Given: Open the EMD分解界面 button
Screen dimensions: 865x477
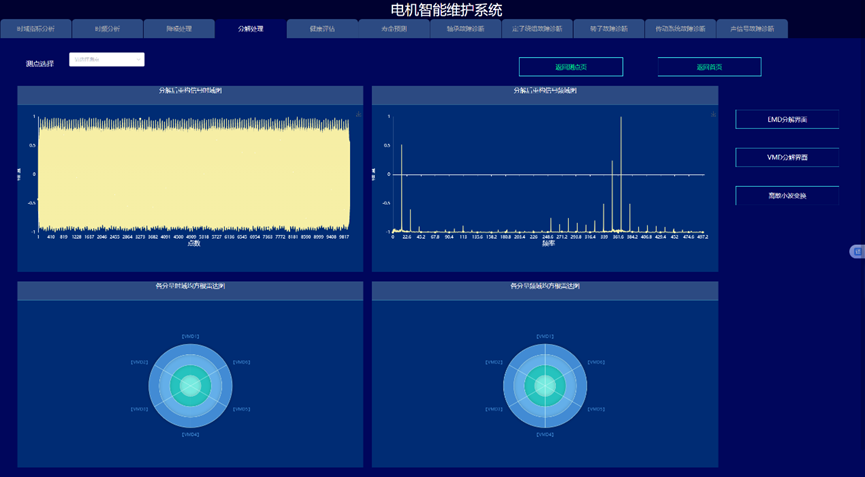Looking at the screenshot, I should (x=787, y=120).
